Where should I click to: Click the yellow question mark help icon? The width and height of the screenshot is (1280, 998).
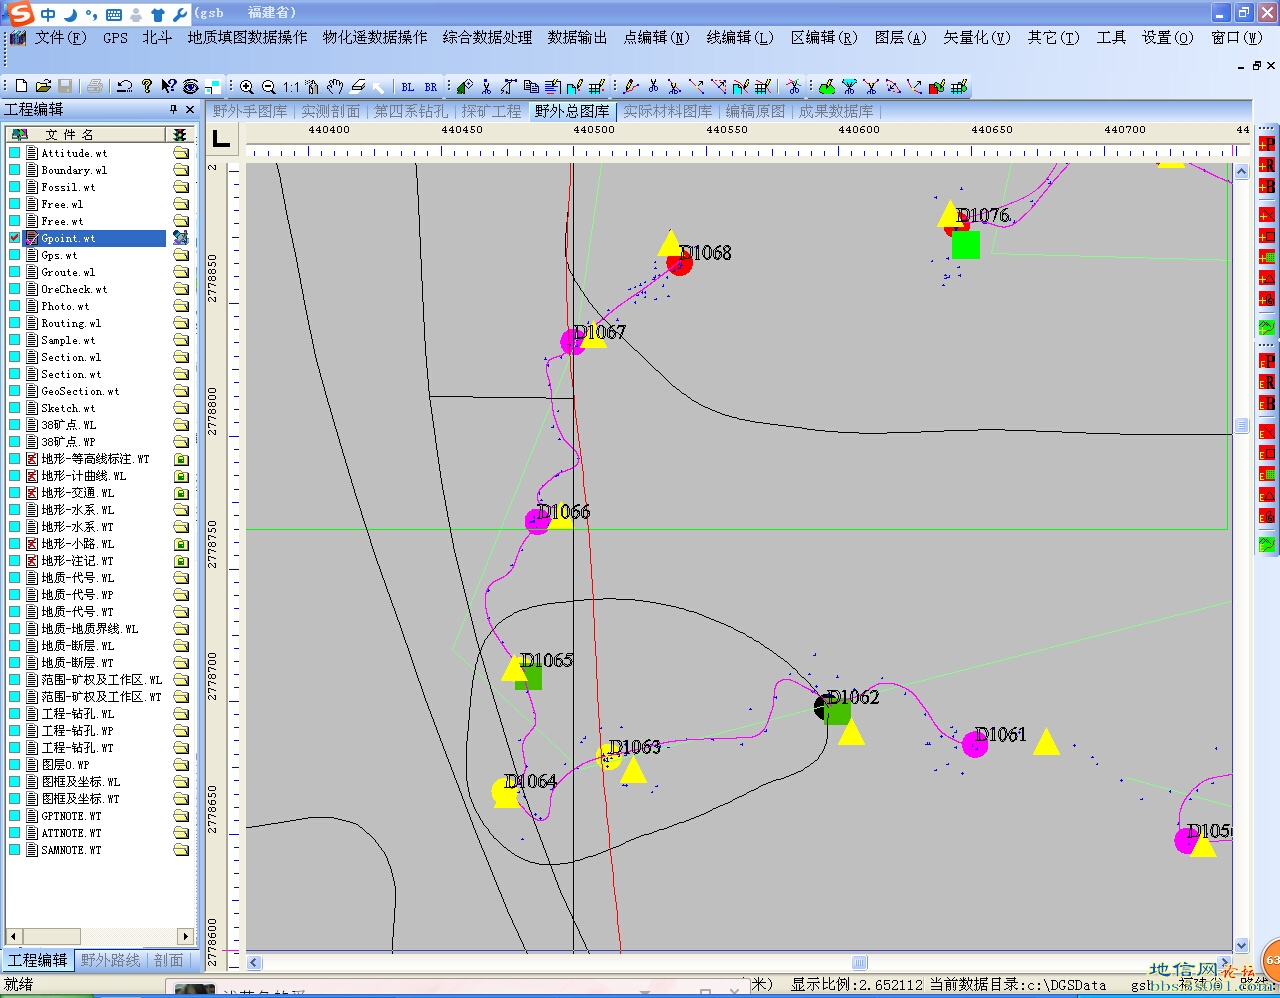(147, 87)
